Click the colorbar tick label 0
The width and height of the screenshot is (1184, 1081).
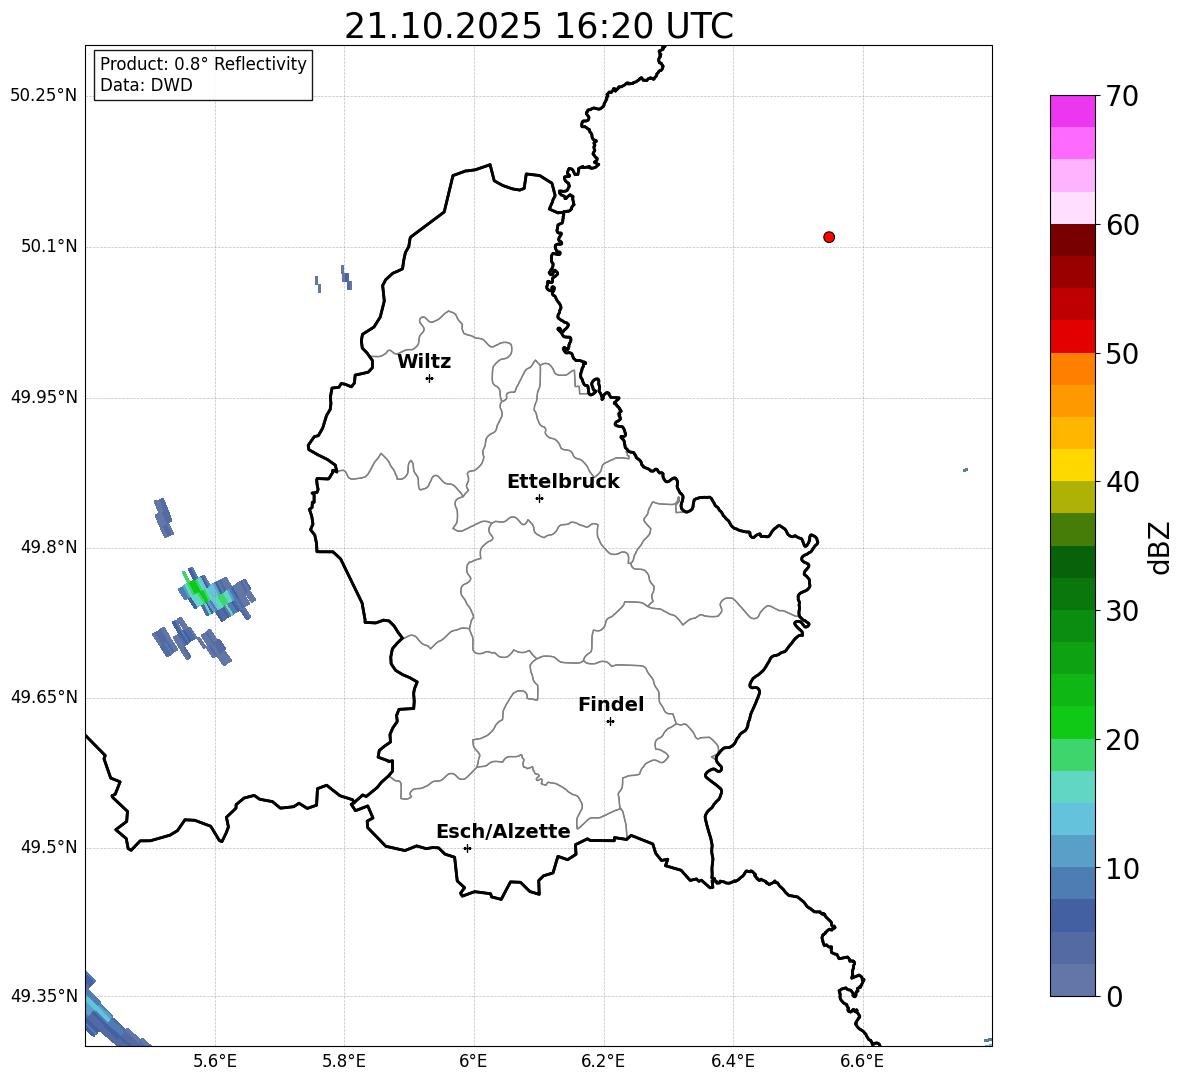coord(1114,996)
